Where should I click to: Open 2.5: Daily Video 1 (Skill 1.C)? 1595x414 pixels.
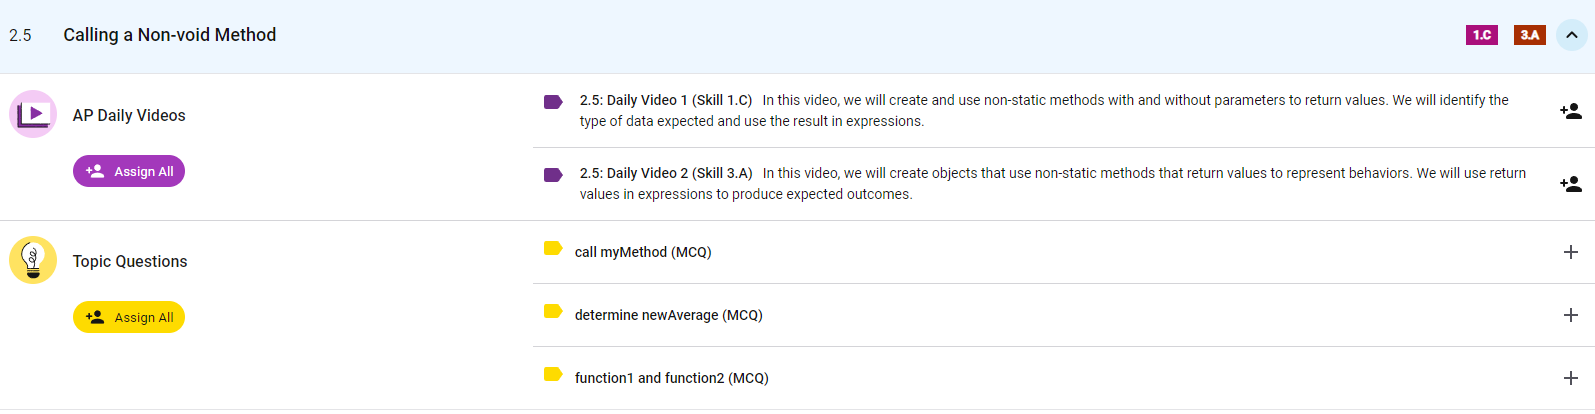[x=665, y=100]
